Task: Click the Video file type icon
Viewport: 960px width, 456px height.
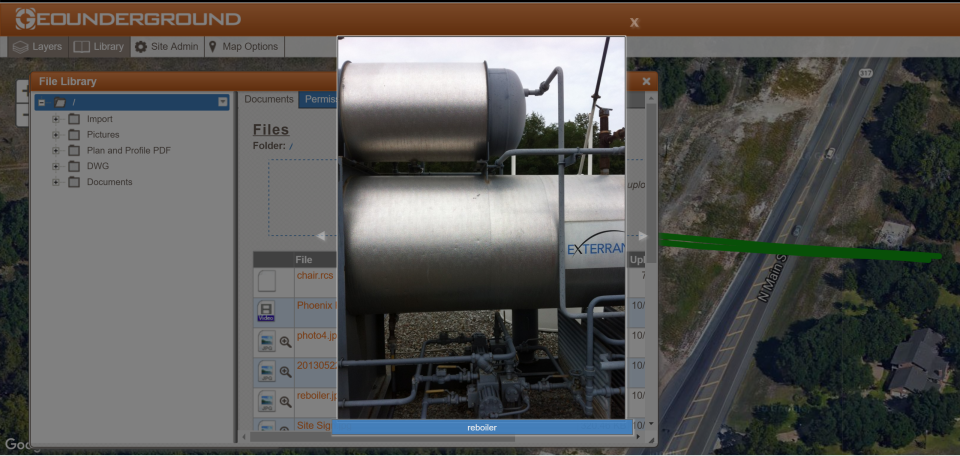Action: pos(266,311)
